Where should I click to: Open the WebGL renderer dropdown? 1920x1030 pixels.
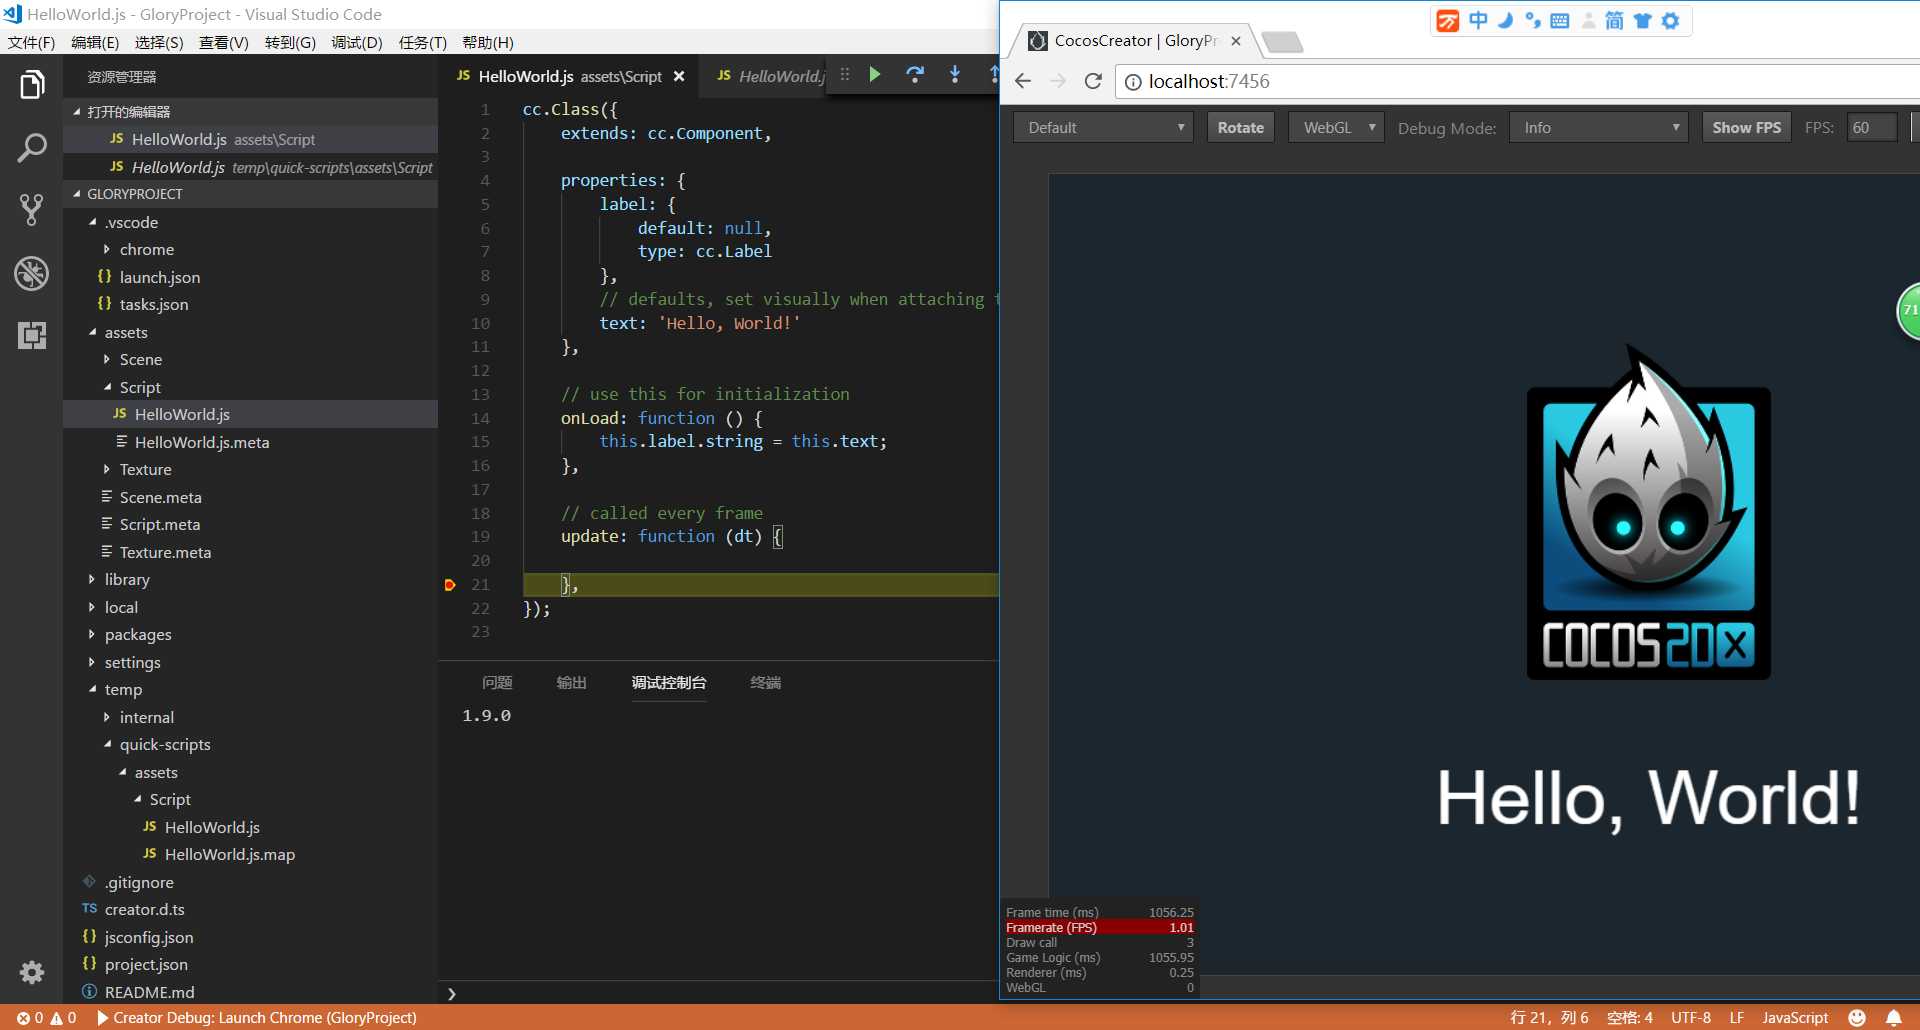(x=1337, y=128)
